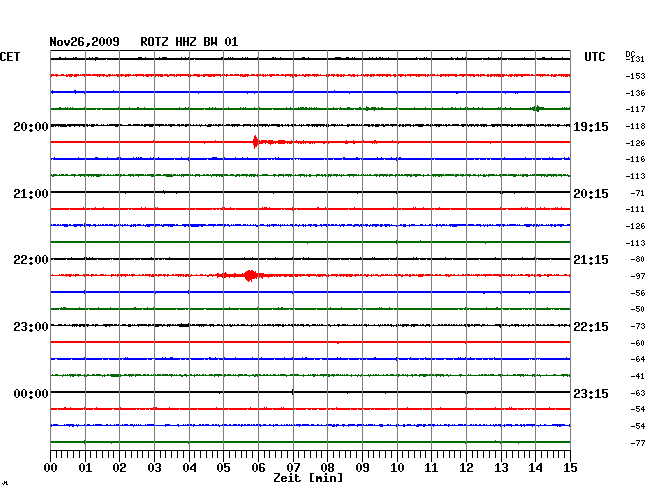Click minute axis tick label 07
This screenshot has height=494, width=650.
pyautogui.click(x=293, y=468)
